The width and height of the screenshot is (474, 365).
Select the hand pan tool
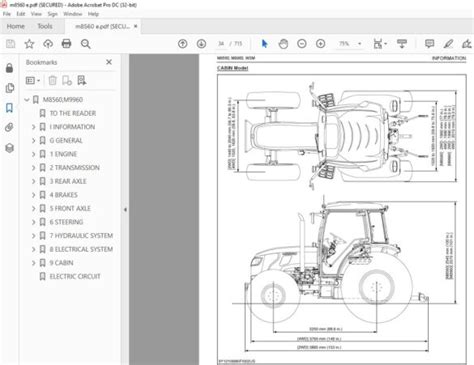click(283, 44)
